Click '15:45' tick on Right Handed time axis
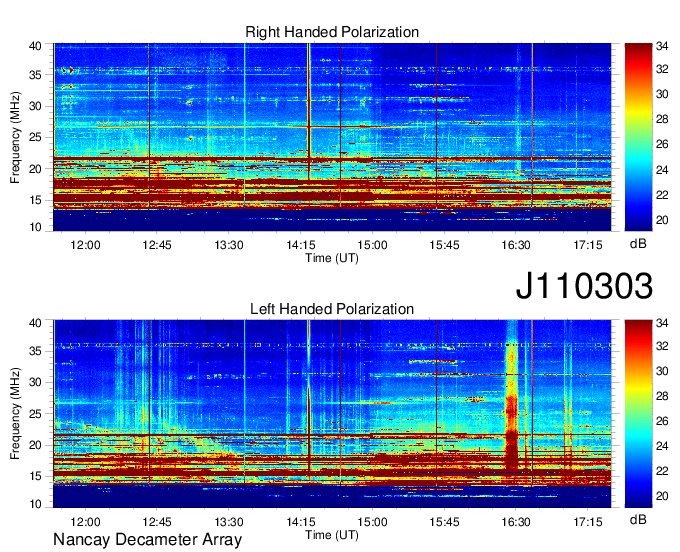680x552 pixels. [x=444, y=245]
